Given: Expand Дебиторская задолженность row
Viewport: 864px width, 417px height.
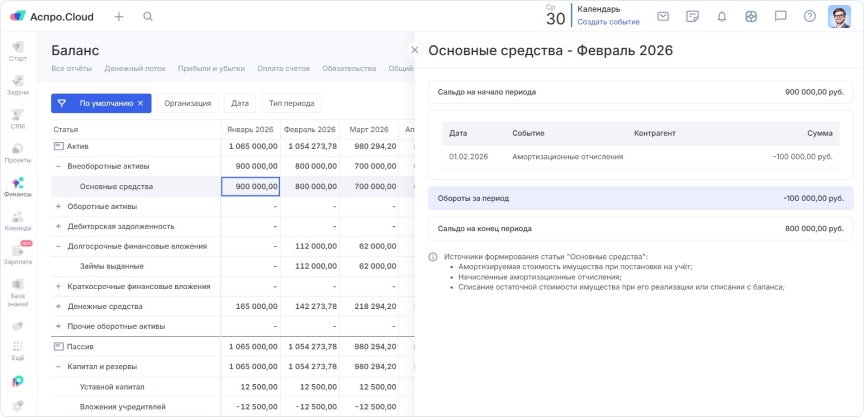Looking at the screenshot, I should coord(58,226).
